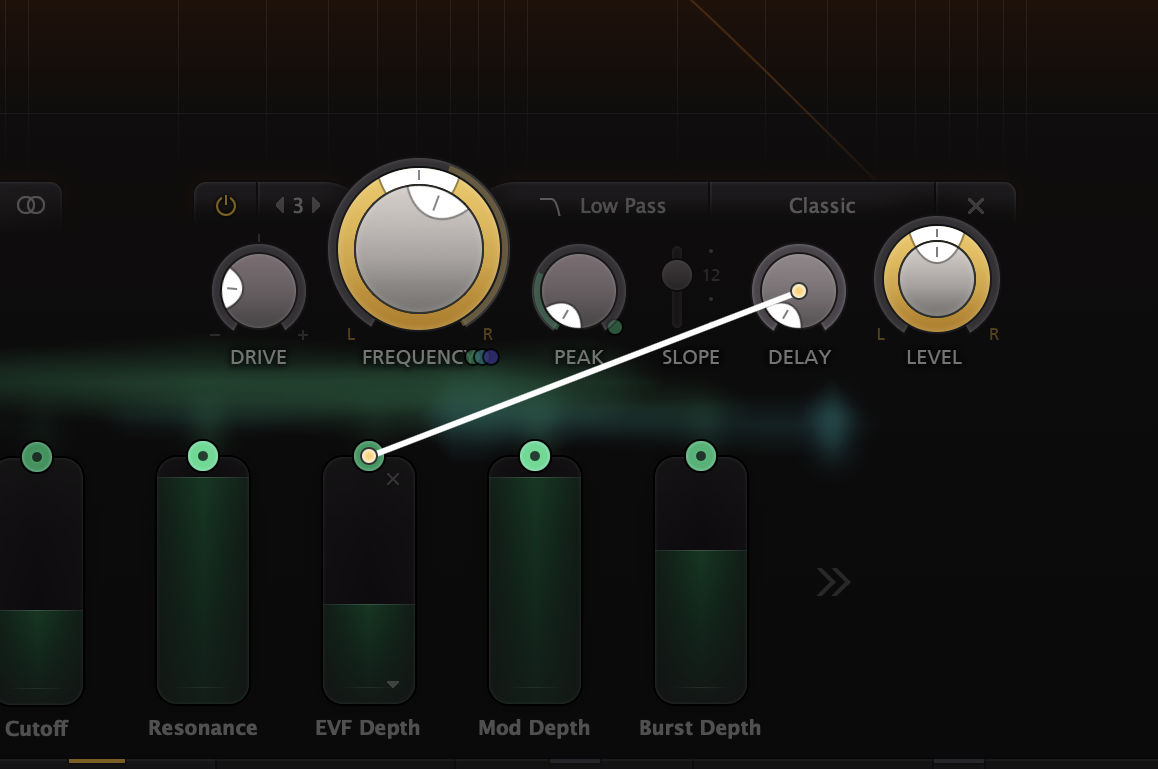Click the pan channel mode icon beside FREQUENCY
The image size is (1158, 769).
[x=482, y=356]
